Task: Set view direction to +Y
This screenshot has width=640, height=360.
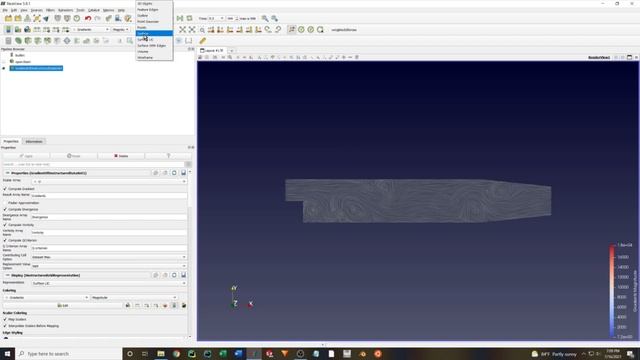Action: pos(230,29)
